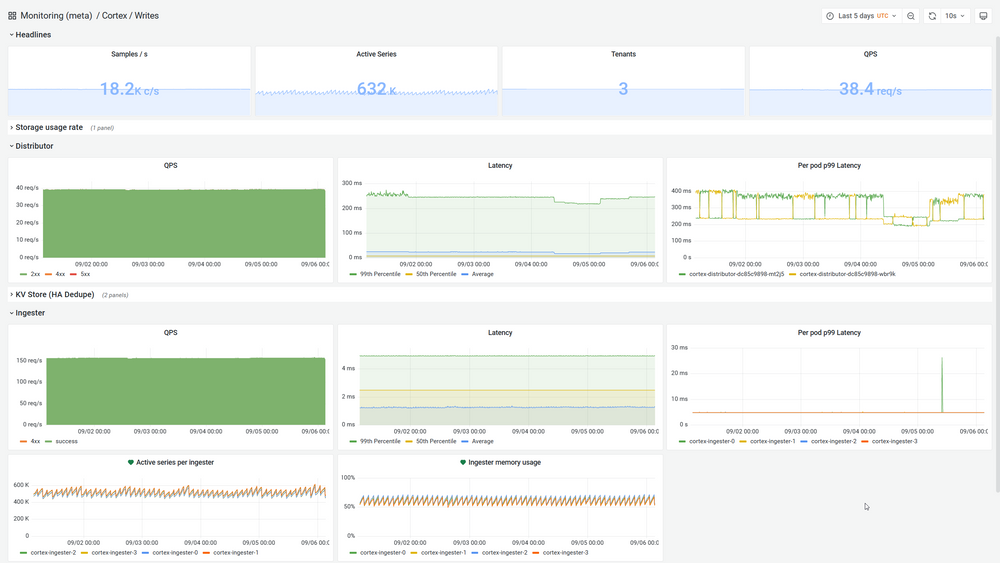Click the yellow 50th Percentile swatch in Ingester Latency
Image resolution: width=1000 pixels, height=563 pixels.
coord(408,441)
